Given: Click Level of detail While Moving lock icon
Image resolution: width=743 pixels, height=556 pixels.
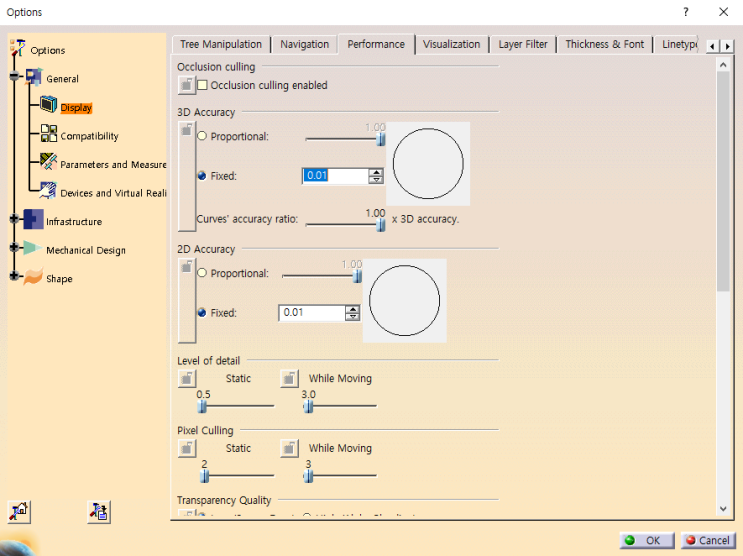Looking at the screenshot, I should click(x=289, y=378).
